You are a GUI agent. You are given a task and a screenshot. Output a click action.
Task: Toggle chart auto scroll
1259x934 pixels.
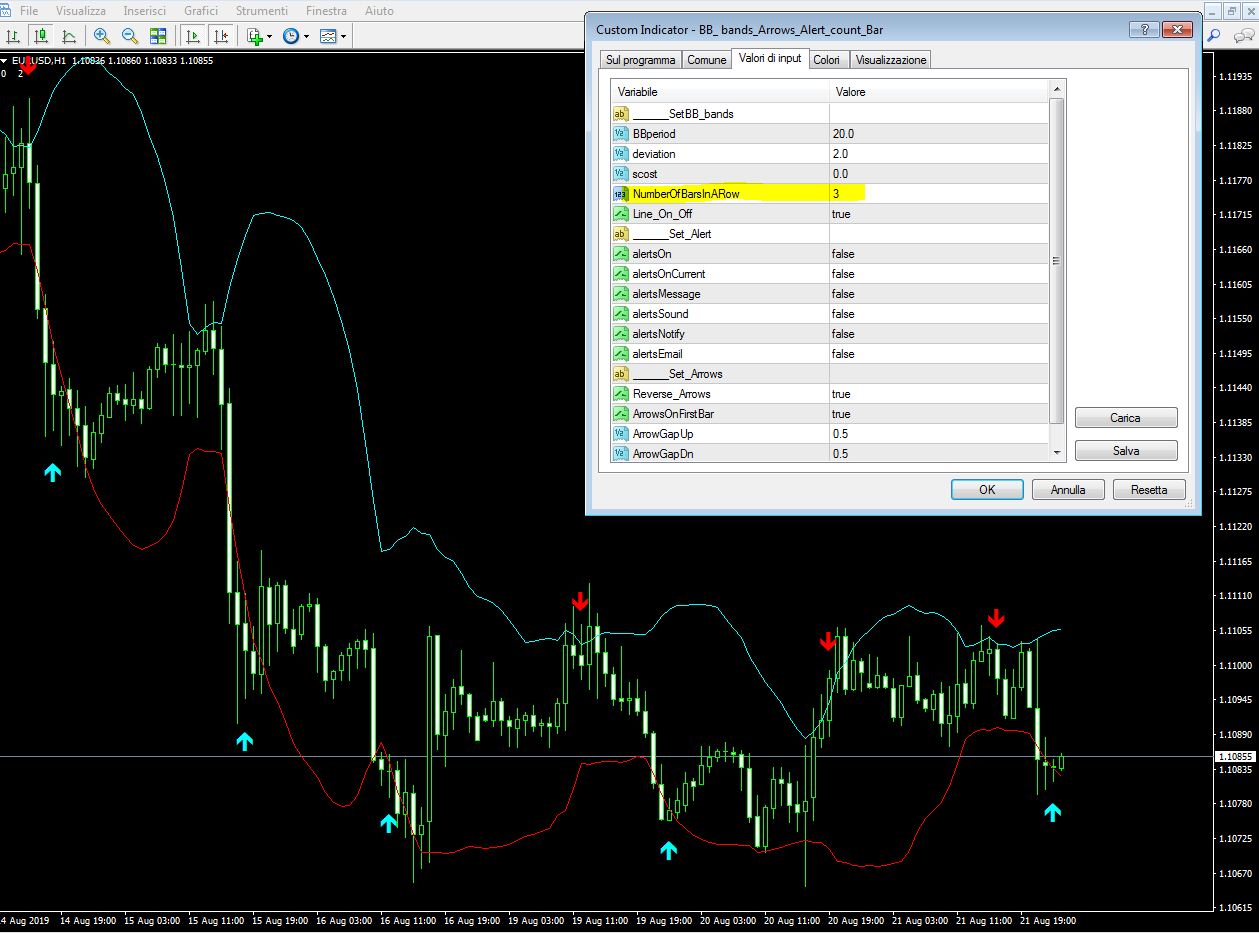point(192,36)
